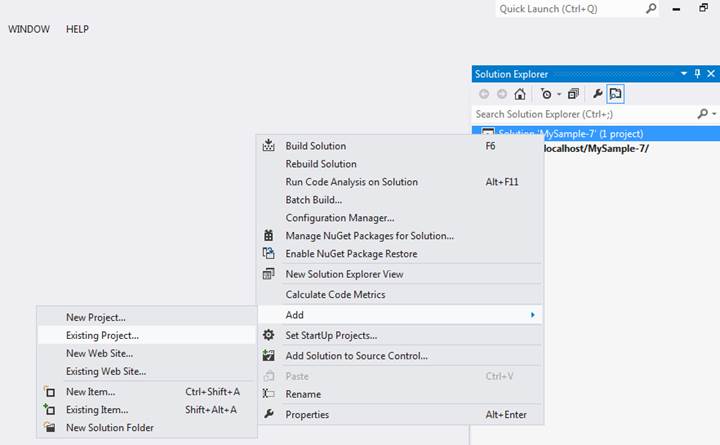Screen dimensions: 720x445
Task: Click the Quick Launch magnifier icon
Action: click(x=651, y=8)
